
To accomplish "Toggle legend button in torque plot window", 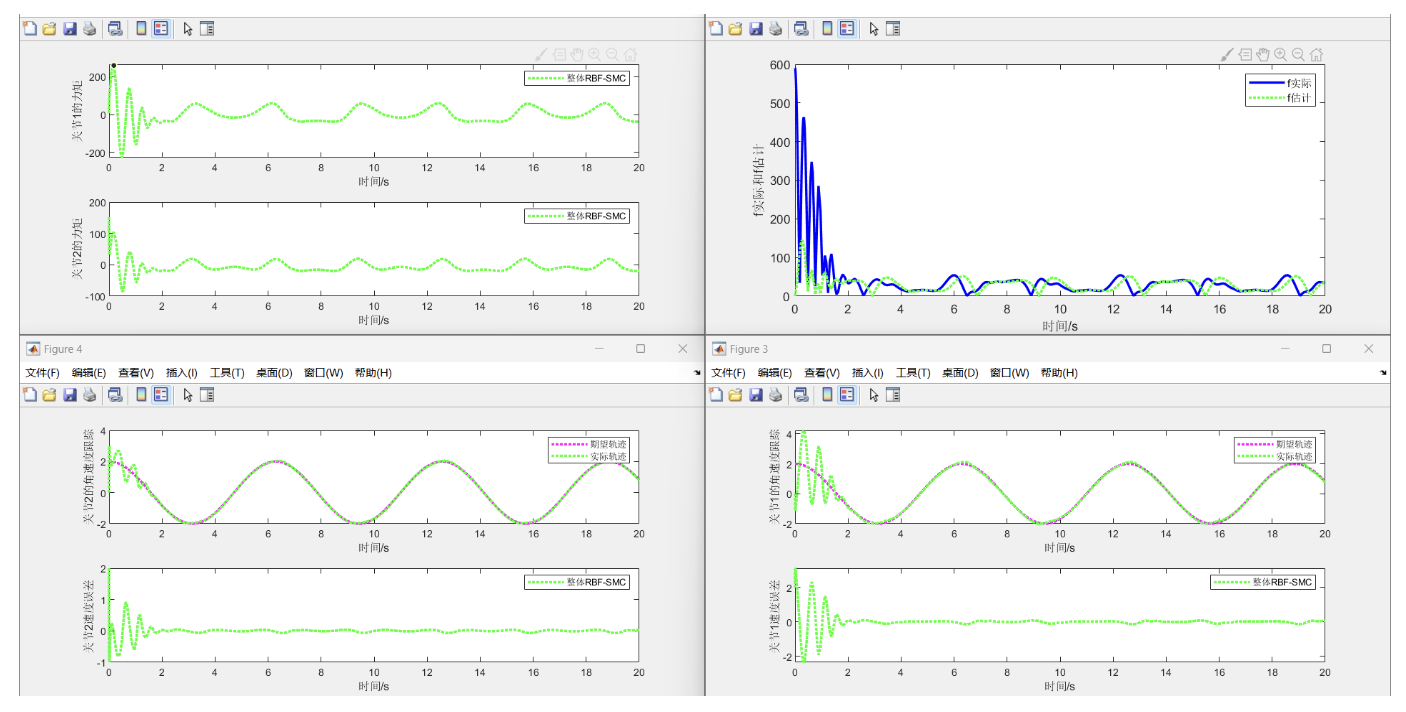I will point(161,29).
